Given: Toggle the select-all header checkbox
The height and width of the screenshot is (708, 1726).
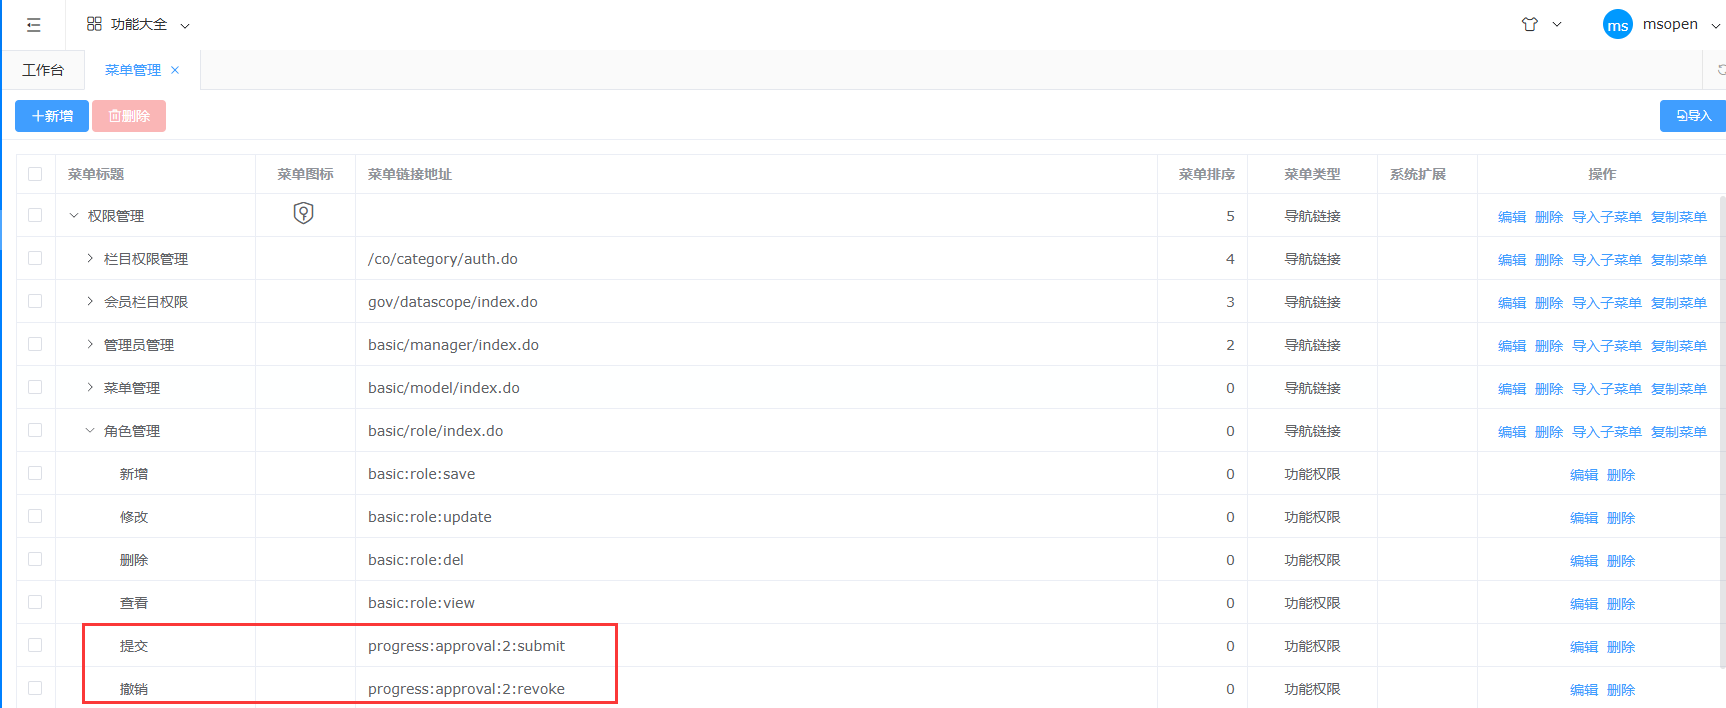Looking at the screenshot, I should [x=35, y=174].
